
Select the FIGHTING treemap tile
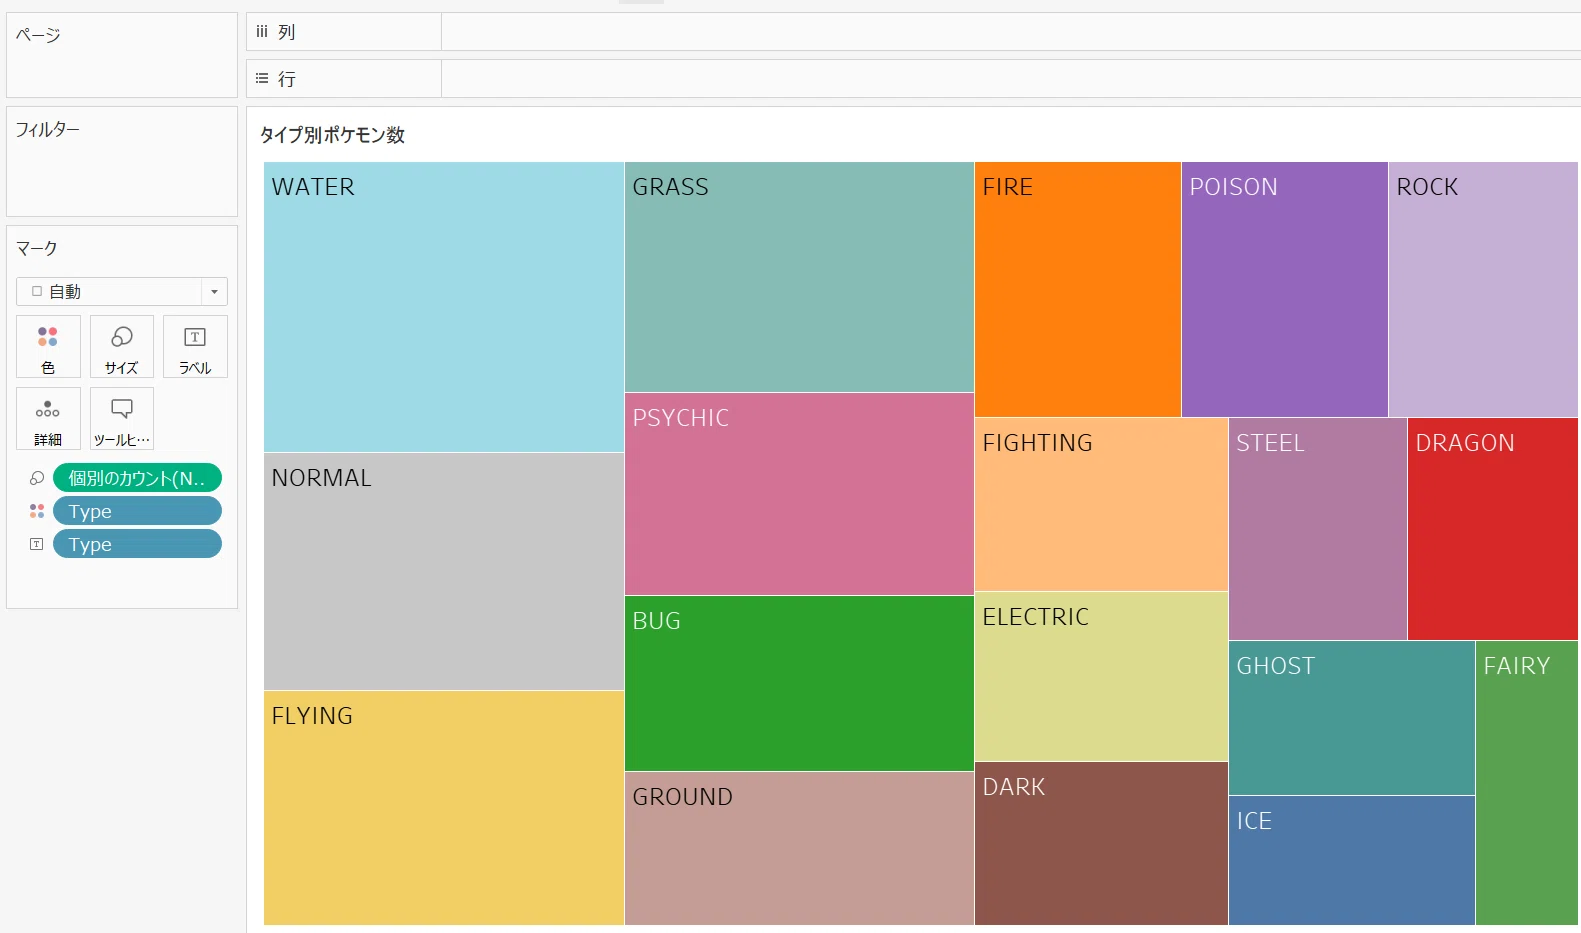1101,504
